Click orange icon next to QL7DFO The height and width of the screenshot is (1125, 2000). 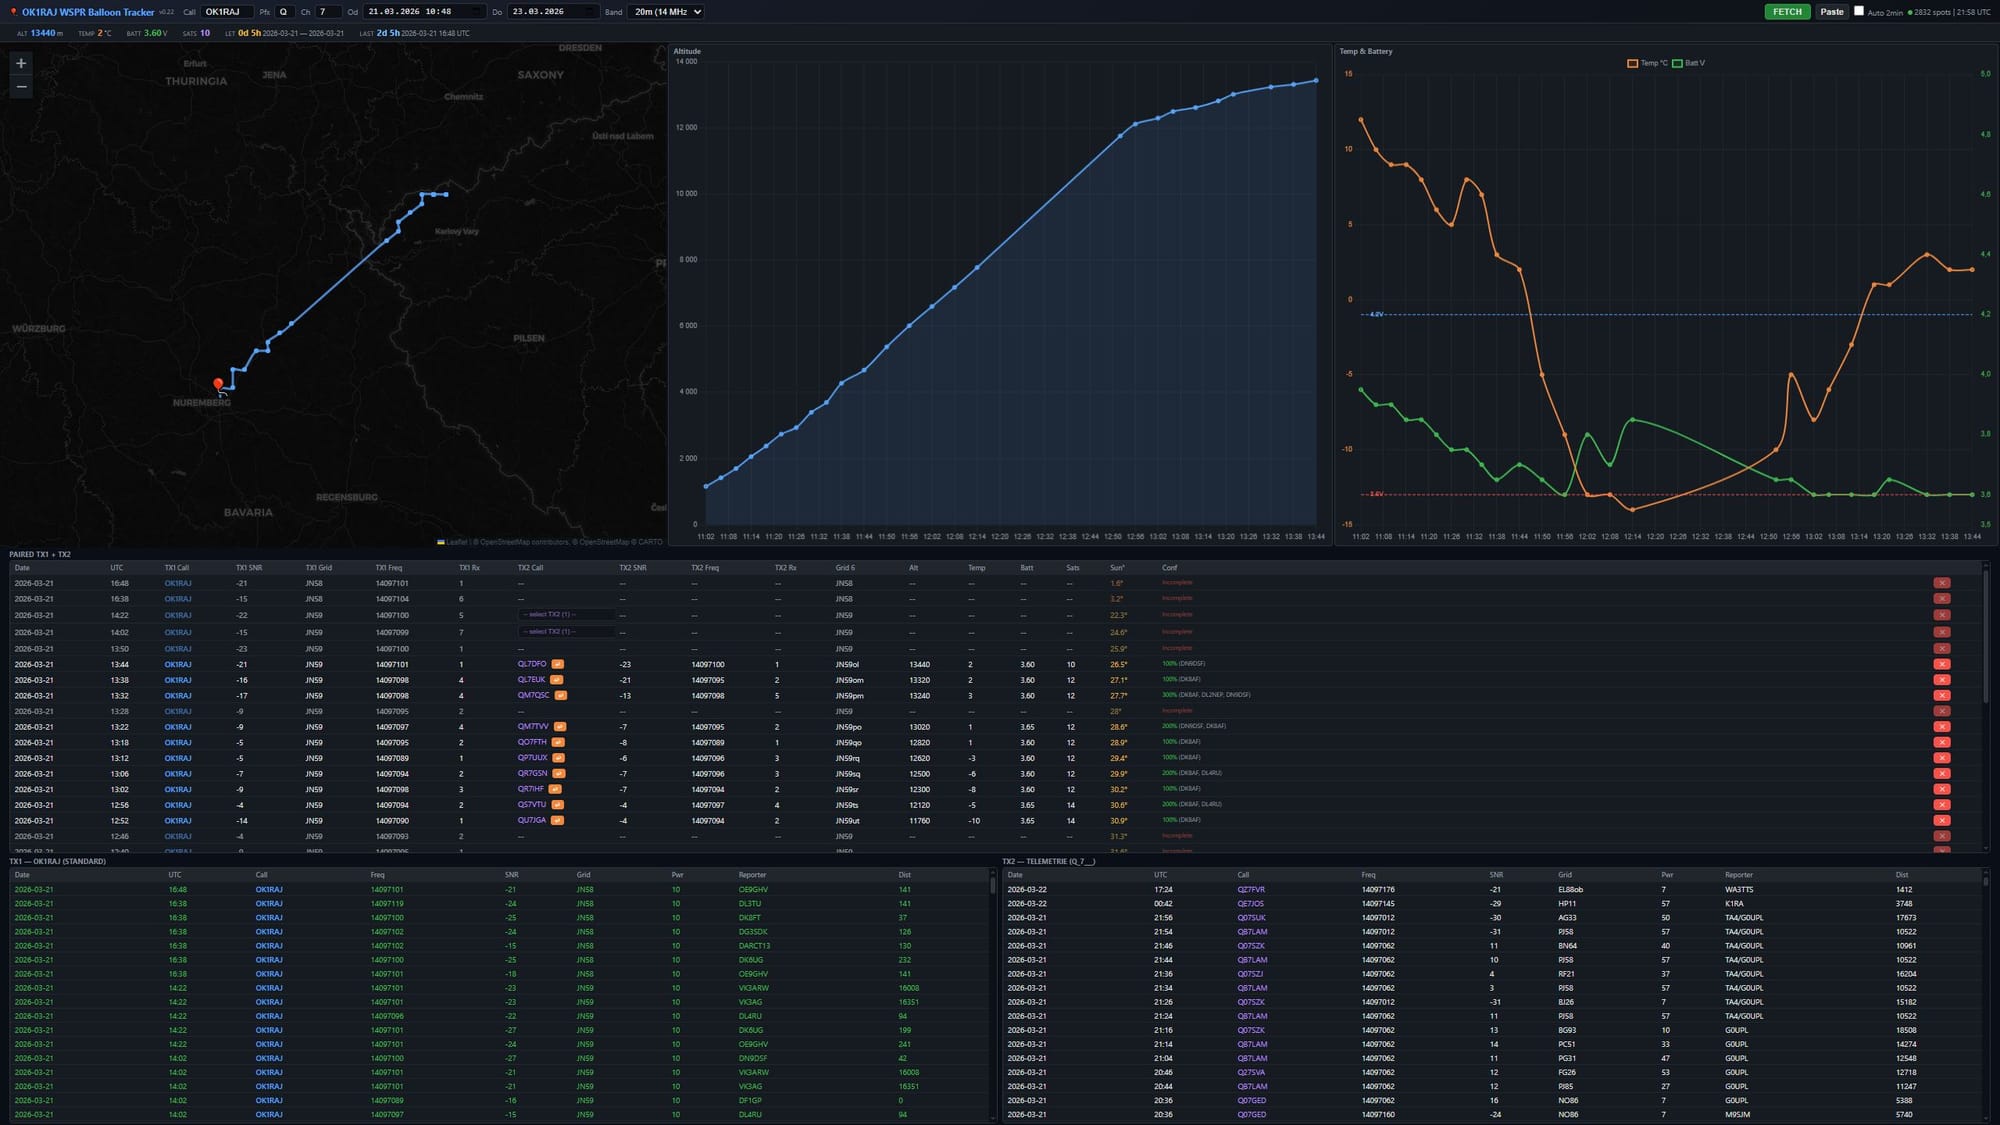coord(558,664)
